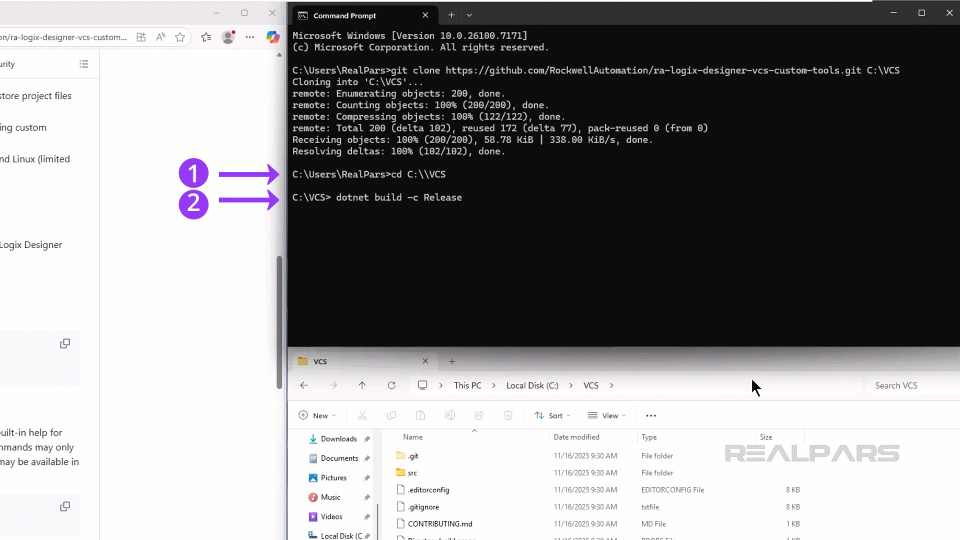The width and height of the screenshot is (960, 540).
Task: Sort files by Name column header
Action: point(413,437)
